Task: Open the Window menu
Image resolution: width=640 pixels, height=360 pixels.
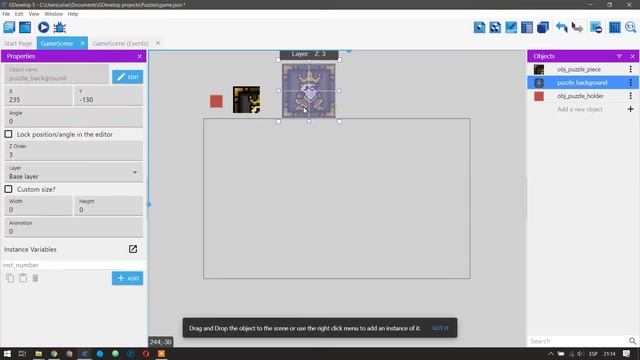Action: tap(53, 14)
